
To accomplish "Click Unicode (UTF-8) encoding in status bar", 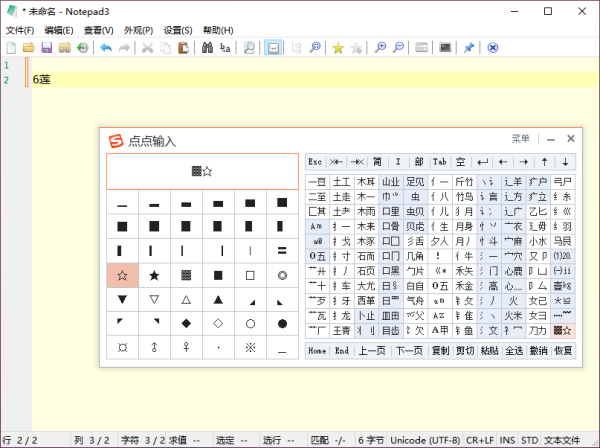I will pos(425,440).
